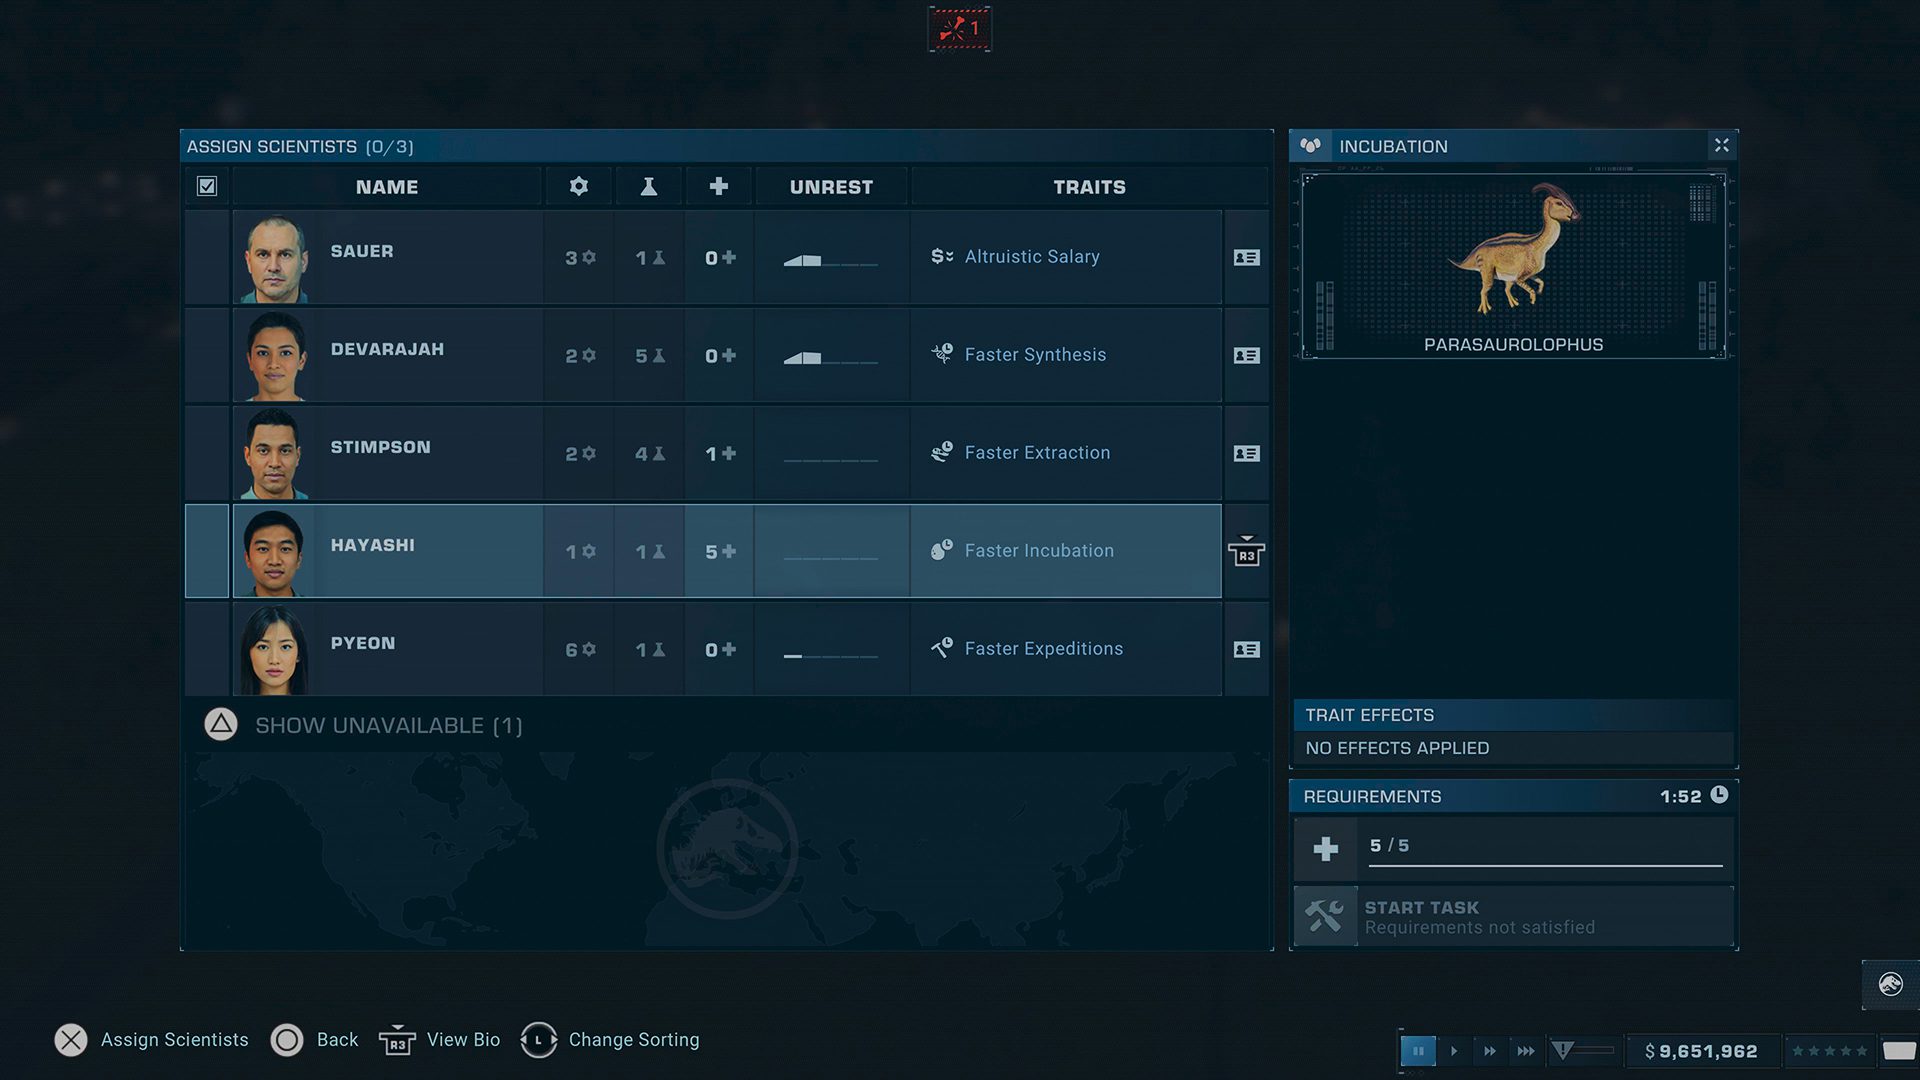This screenshot has width=1920, height=1080.
Task: Pause game using the pause speed control
Action: [x=1417, y=1051]
